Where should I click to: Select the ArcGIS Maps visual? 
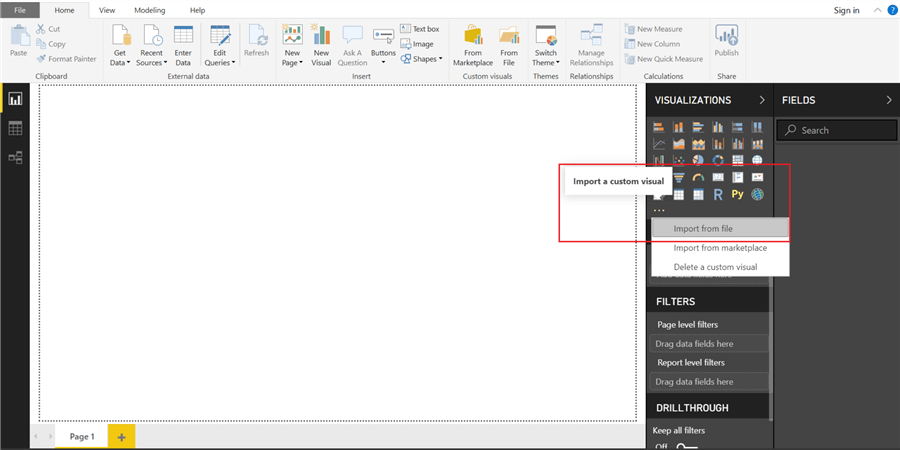coord(757,195)
